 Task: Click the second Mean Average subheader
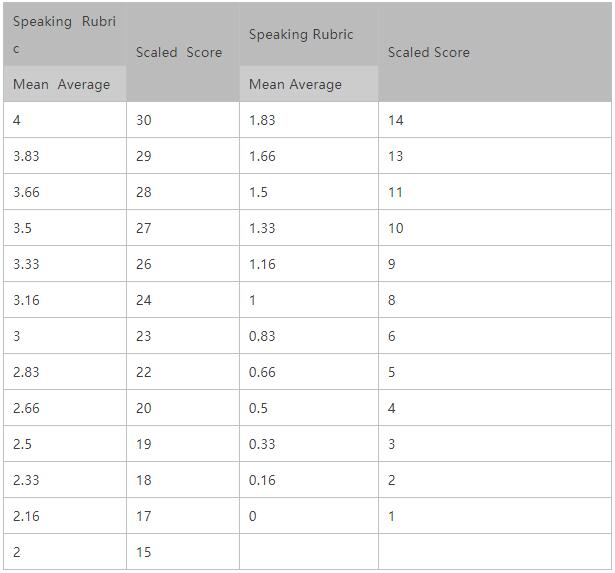pos(309,84)
